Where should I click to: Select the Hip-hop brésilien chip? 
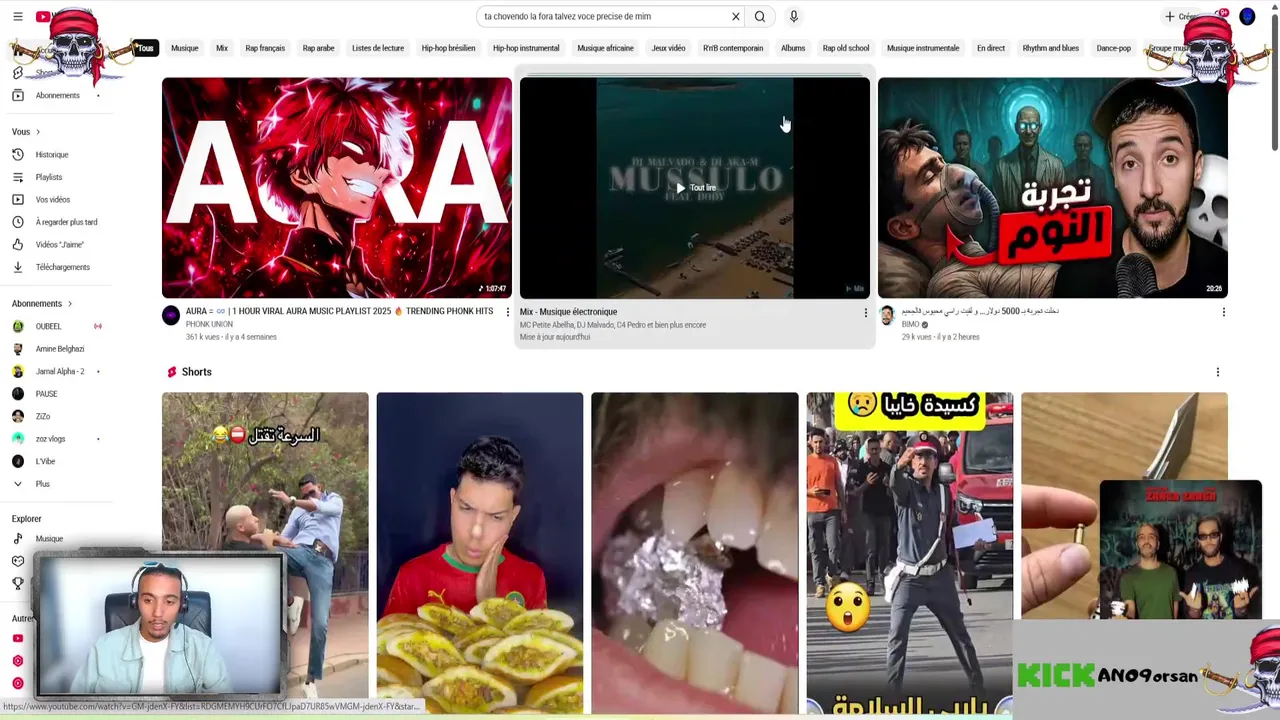click(x=448, y=48)
